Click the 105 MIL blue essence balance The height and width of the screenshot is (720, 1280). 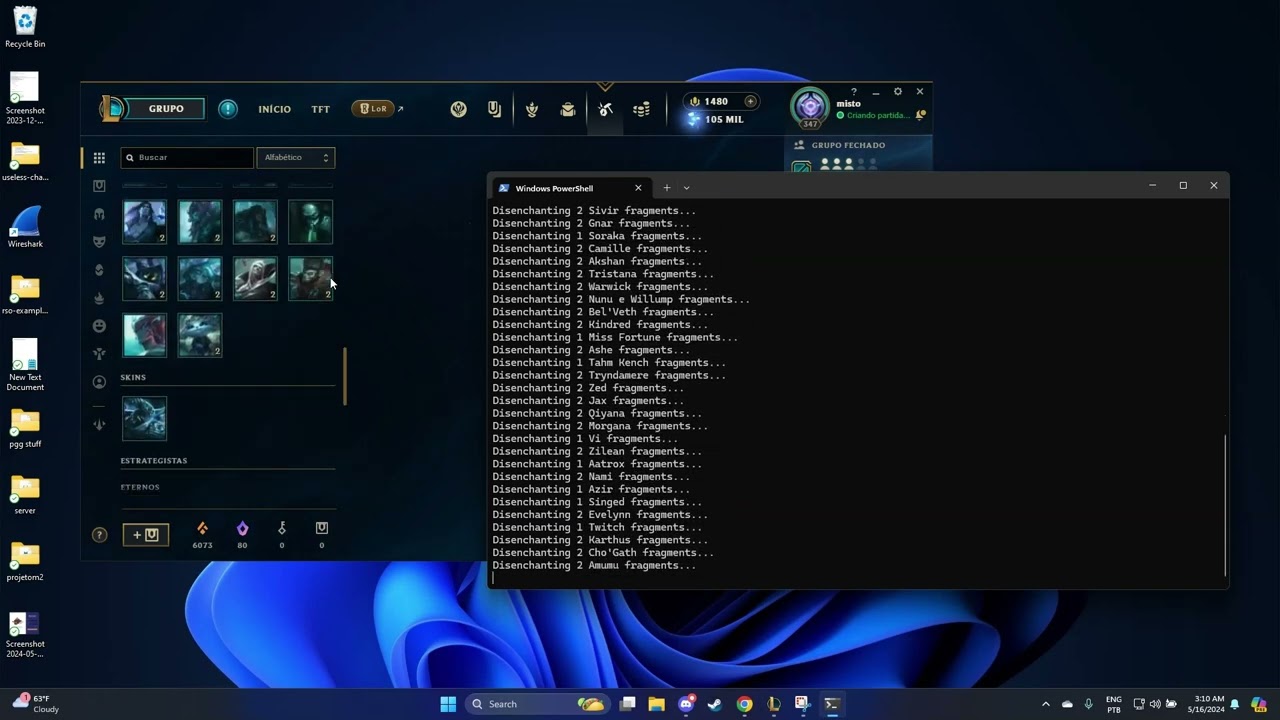(724, 119)
